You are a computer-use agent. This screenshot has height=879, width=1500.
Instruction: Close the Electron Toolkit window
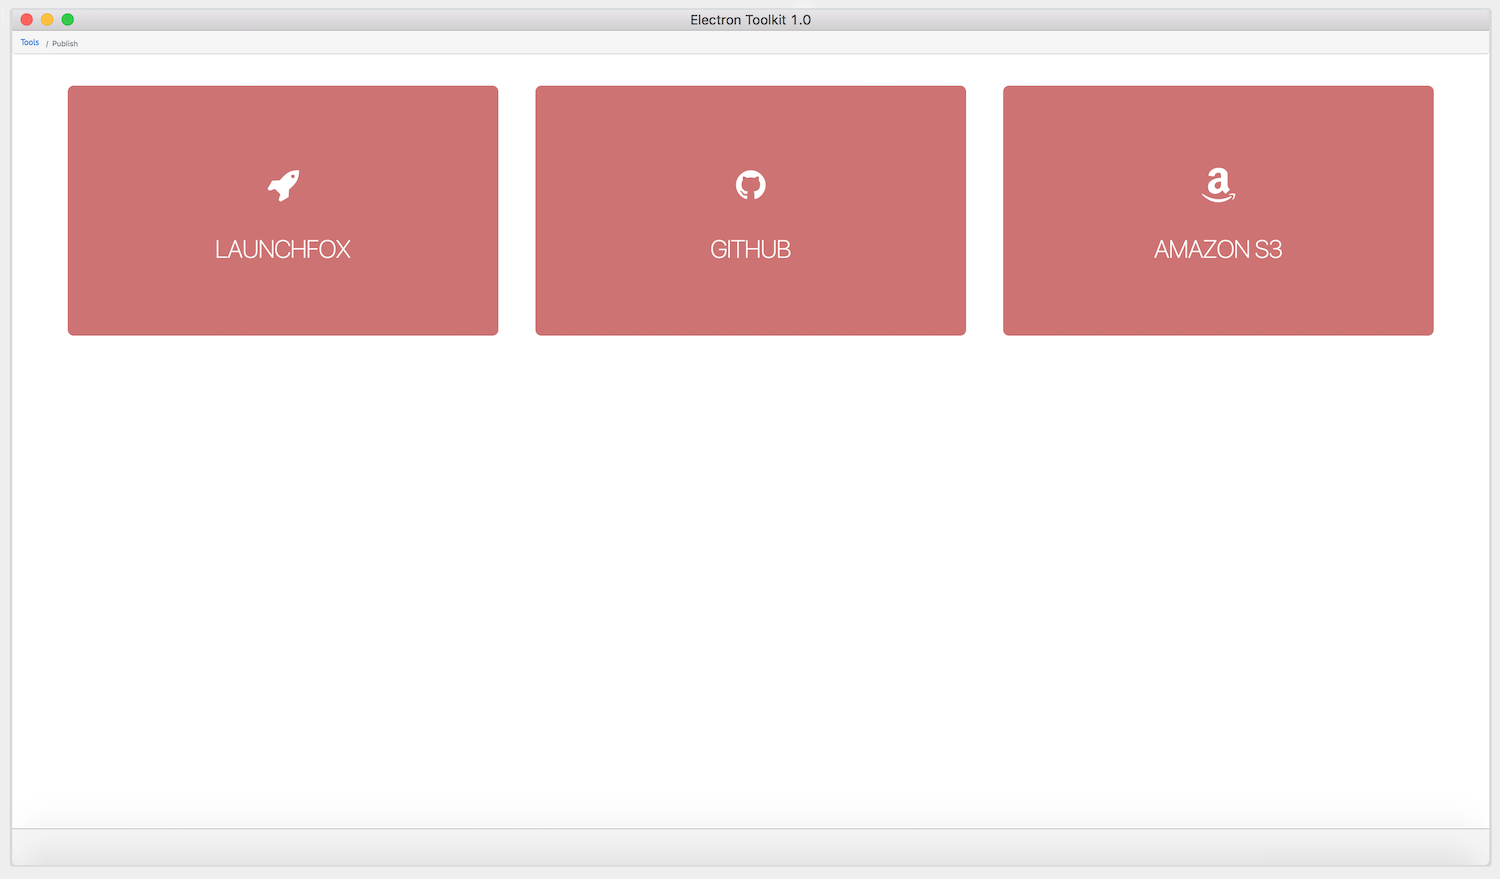27,19
